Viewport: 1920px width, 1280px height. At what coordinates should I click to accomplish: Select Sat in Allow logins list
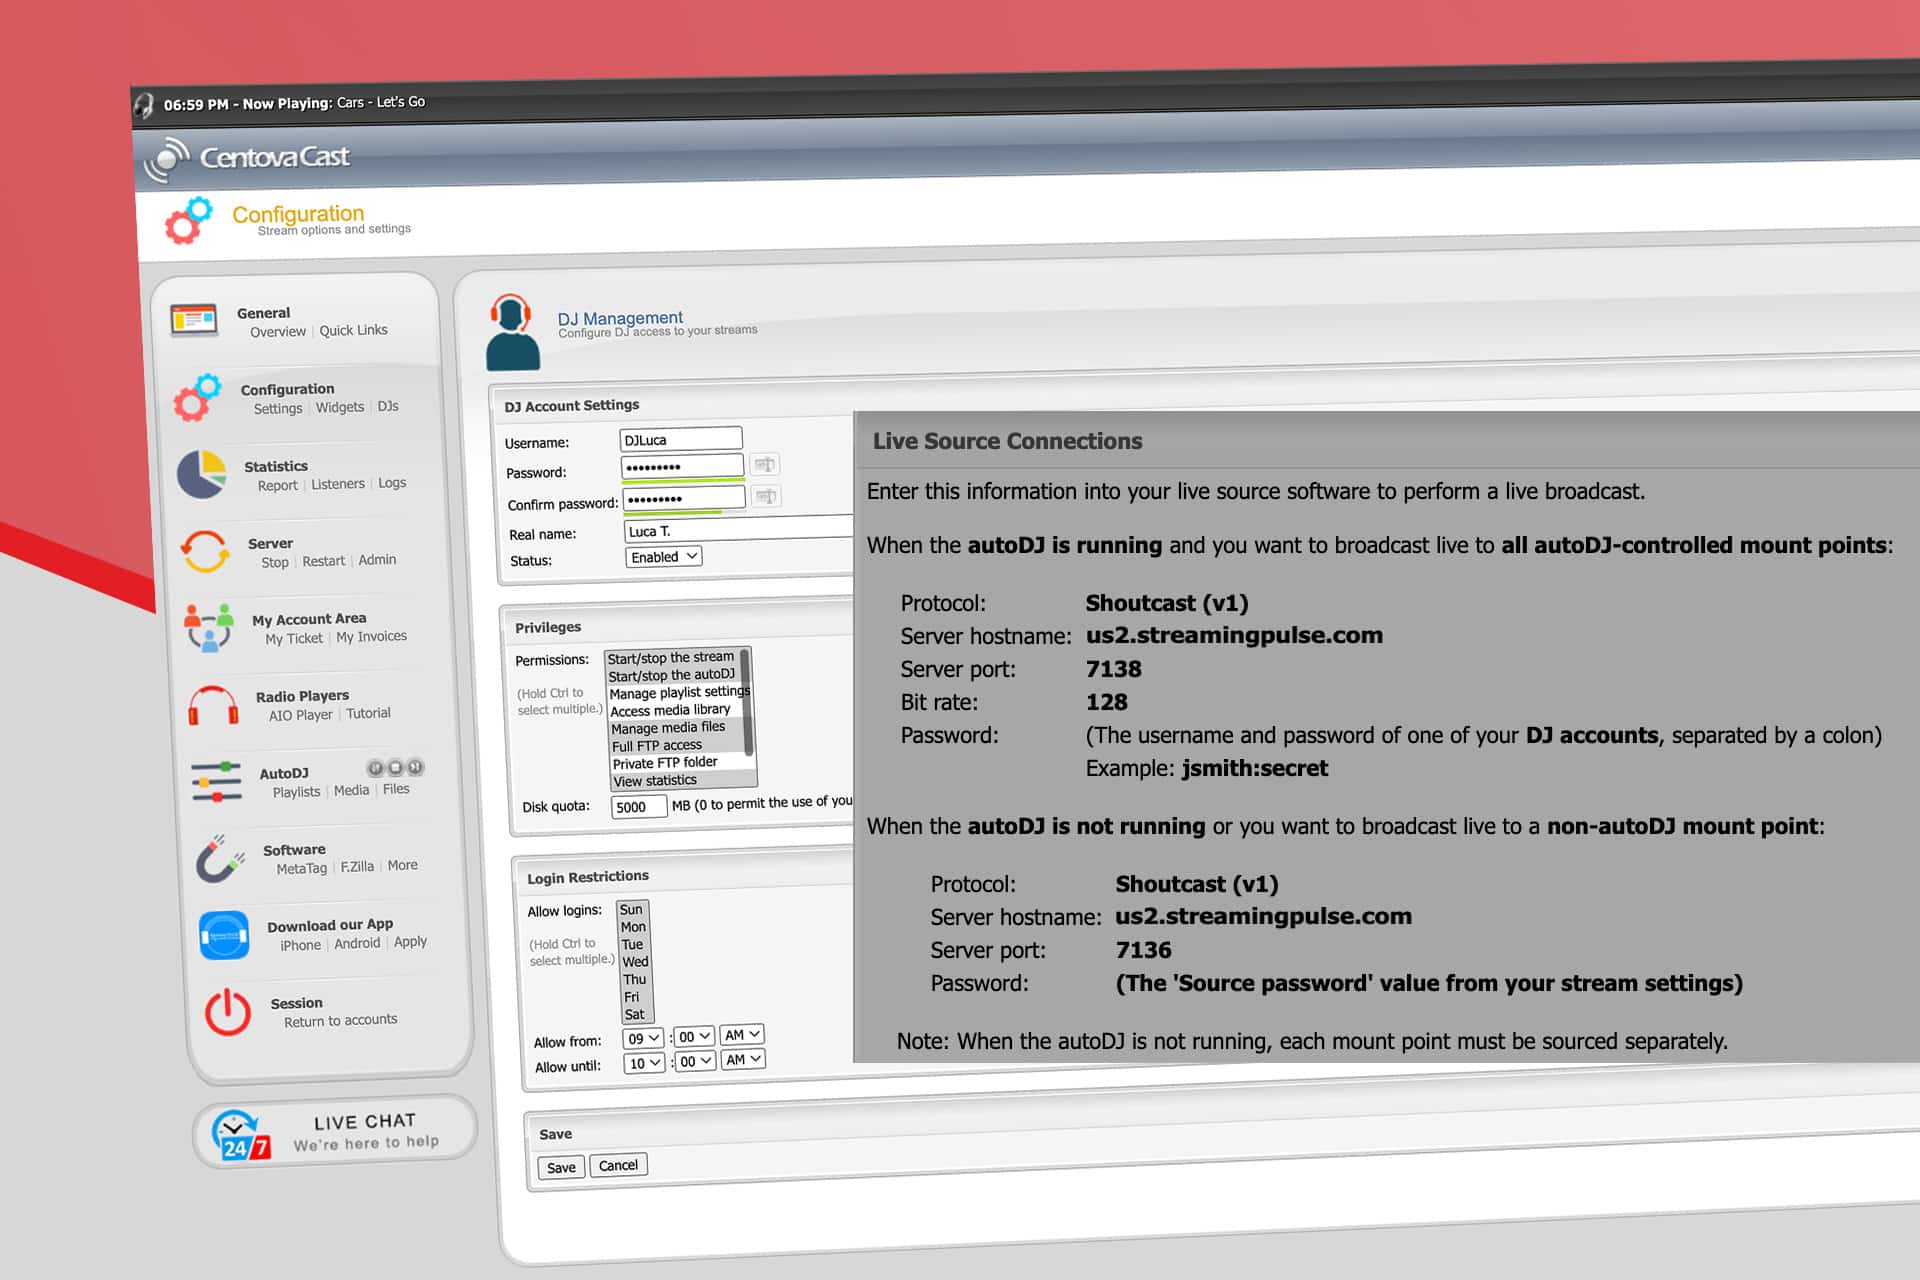635,1014
